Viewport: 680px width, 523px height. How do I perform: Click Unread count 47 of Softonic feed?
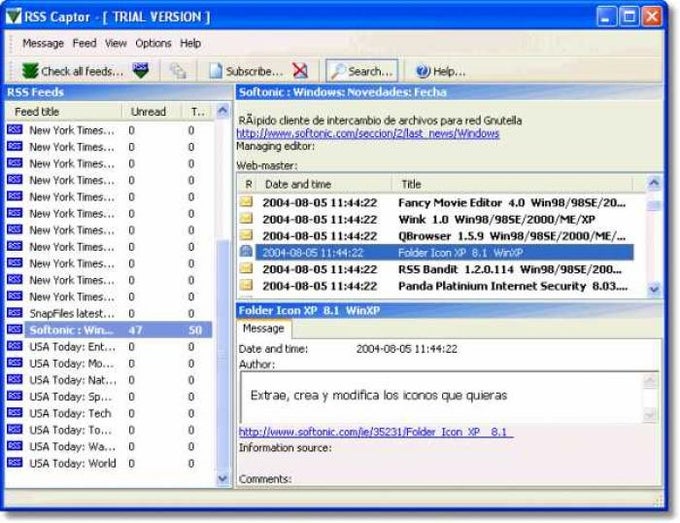pos(136,330)
